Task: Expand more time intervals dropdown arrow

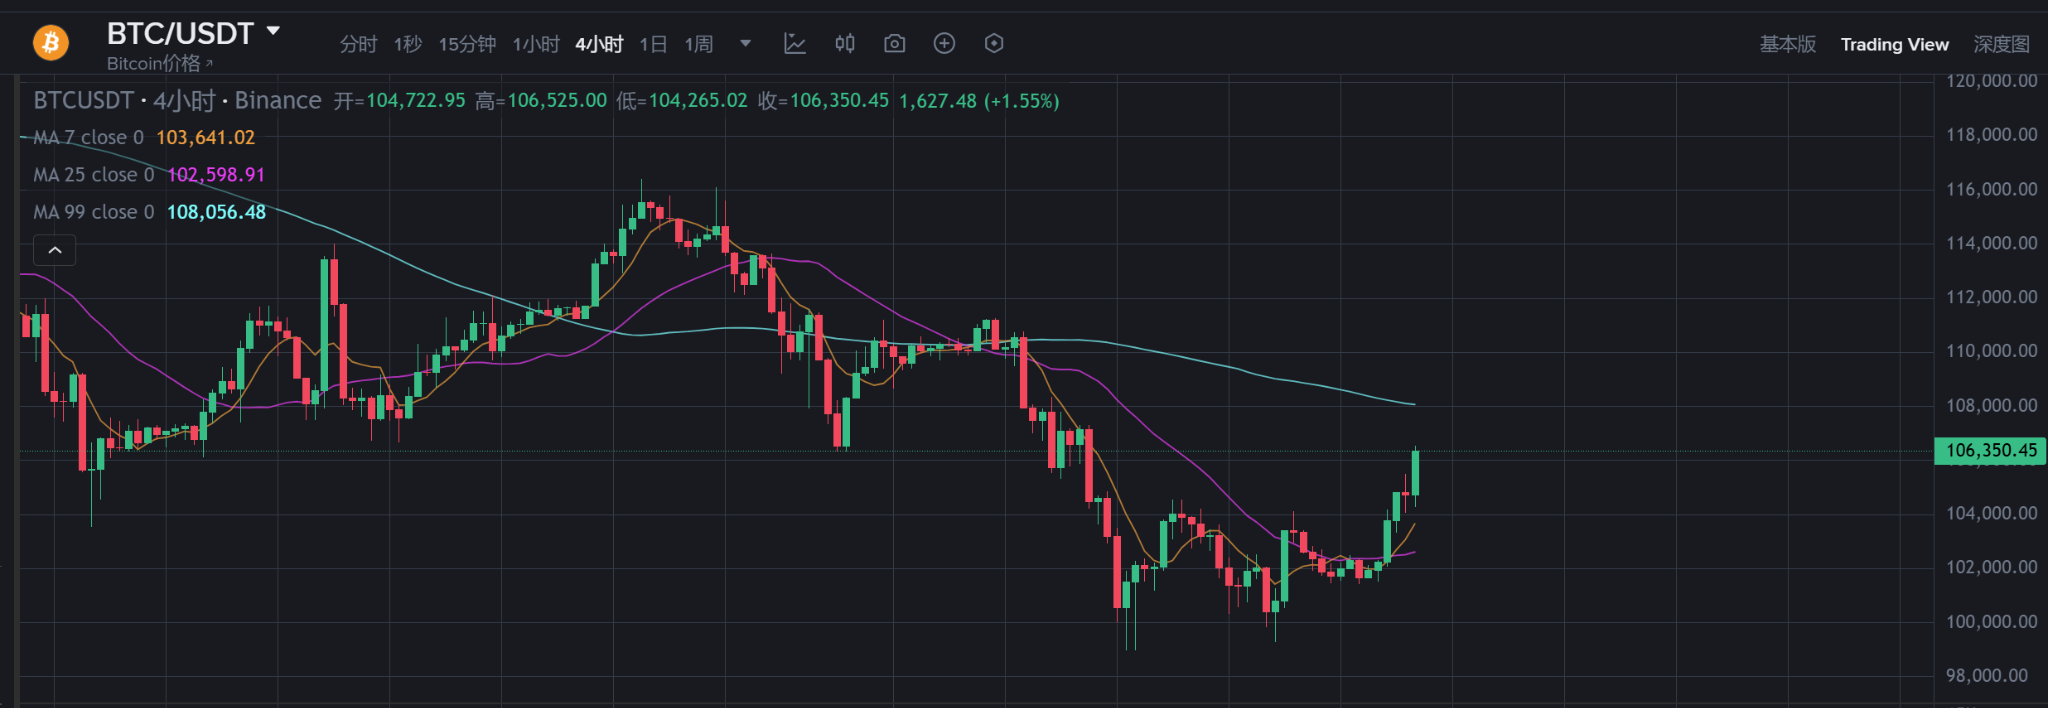Action: 745,44
